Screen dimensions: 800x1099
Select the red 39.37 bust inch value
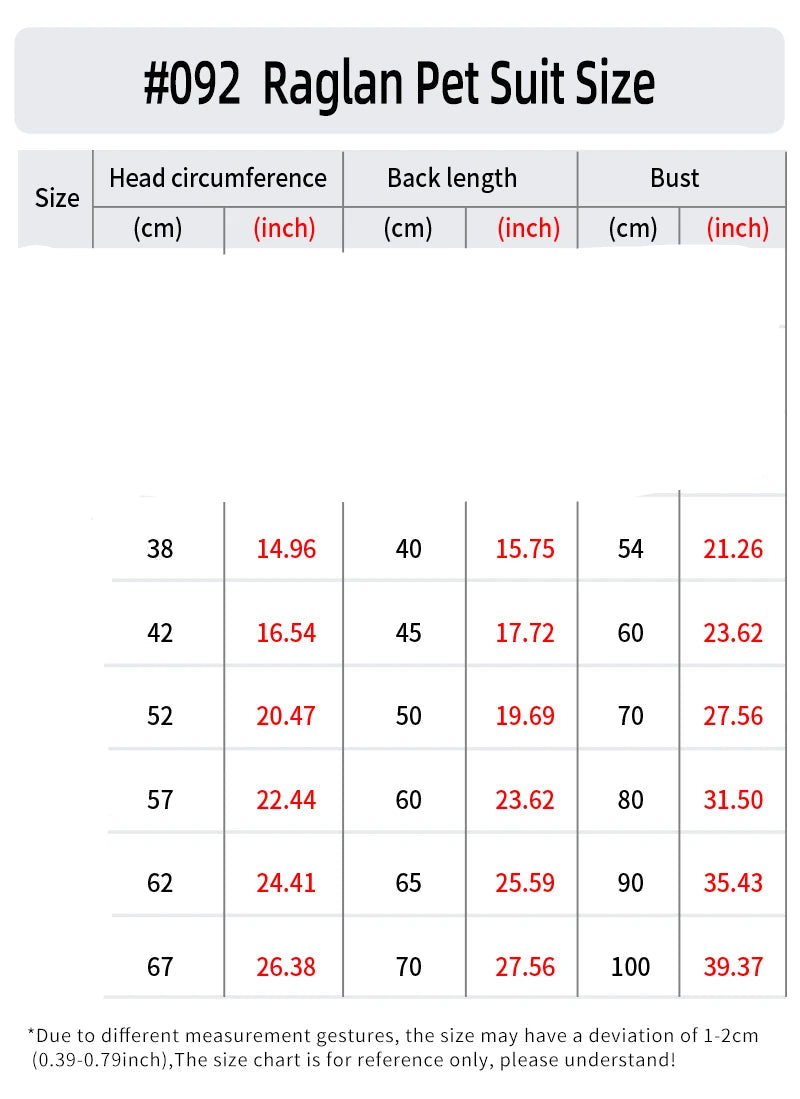tap(733, 967)
